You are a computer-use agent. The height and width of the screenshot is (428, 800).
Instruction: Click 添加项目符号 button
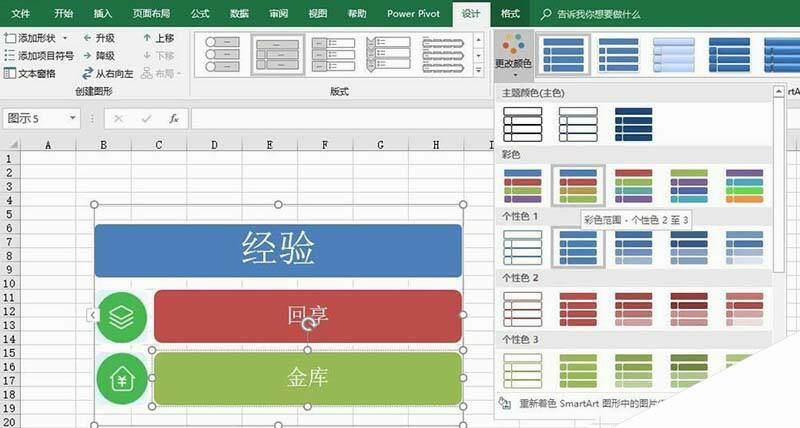click(x=39, y=56)
